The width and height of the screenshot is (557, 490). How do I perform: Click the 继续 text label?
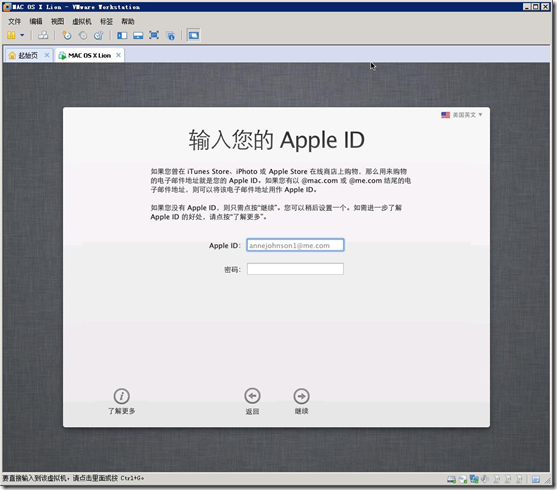coord(301,411)
